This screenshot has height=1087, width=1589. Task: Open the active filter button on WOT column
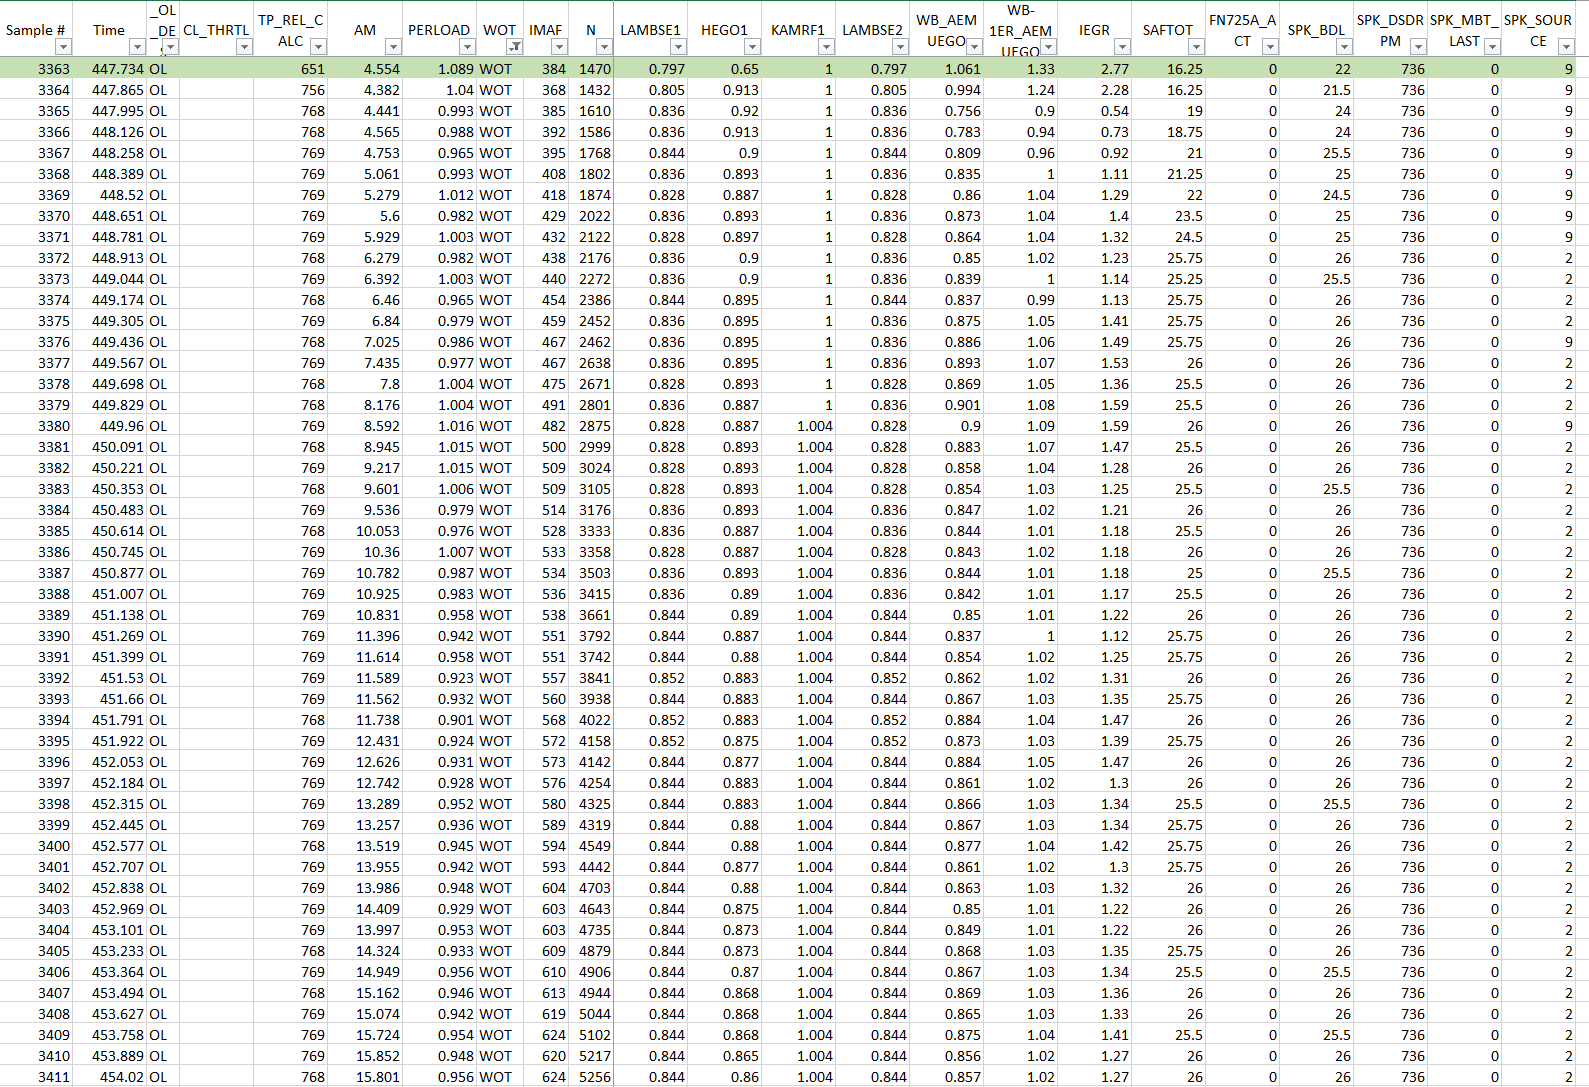[514, 47]
